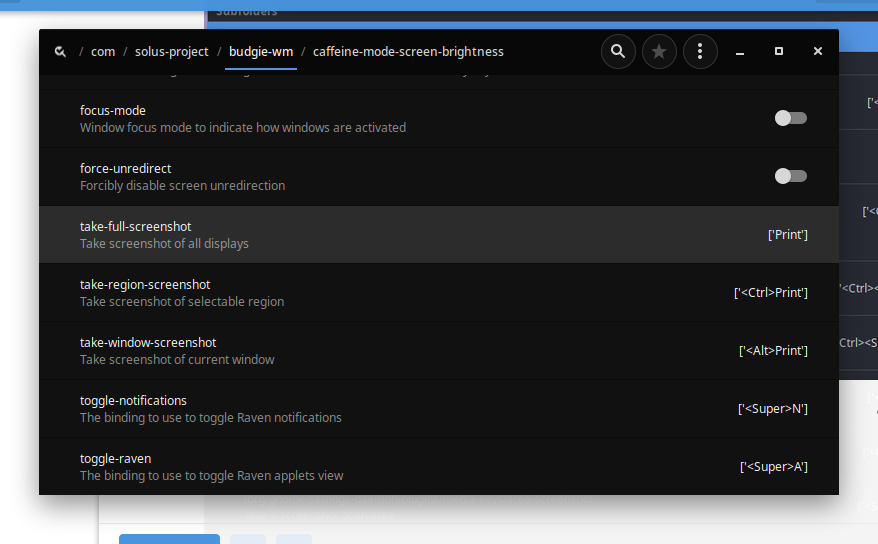Toggle the focus-mode switch

pyautogui.click(x=790, y=118)
